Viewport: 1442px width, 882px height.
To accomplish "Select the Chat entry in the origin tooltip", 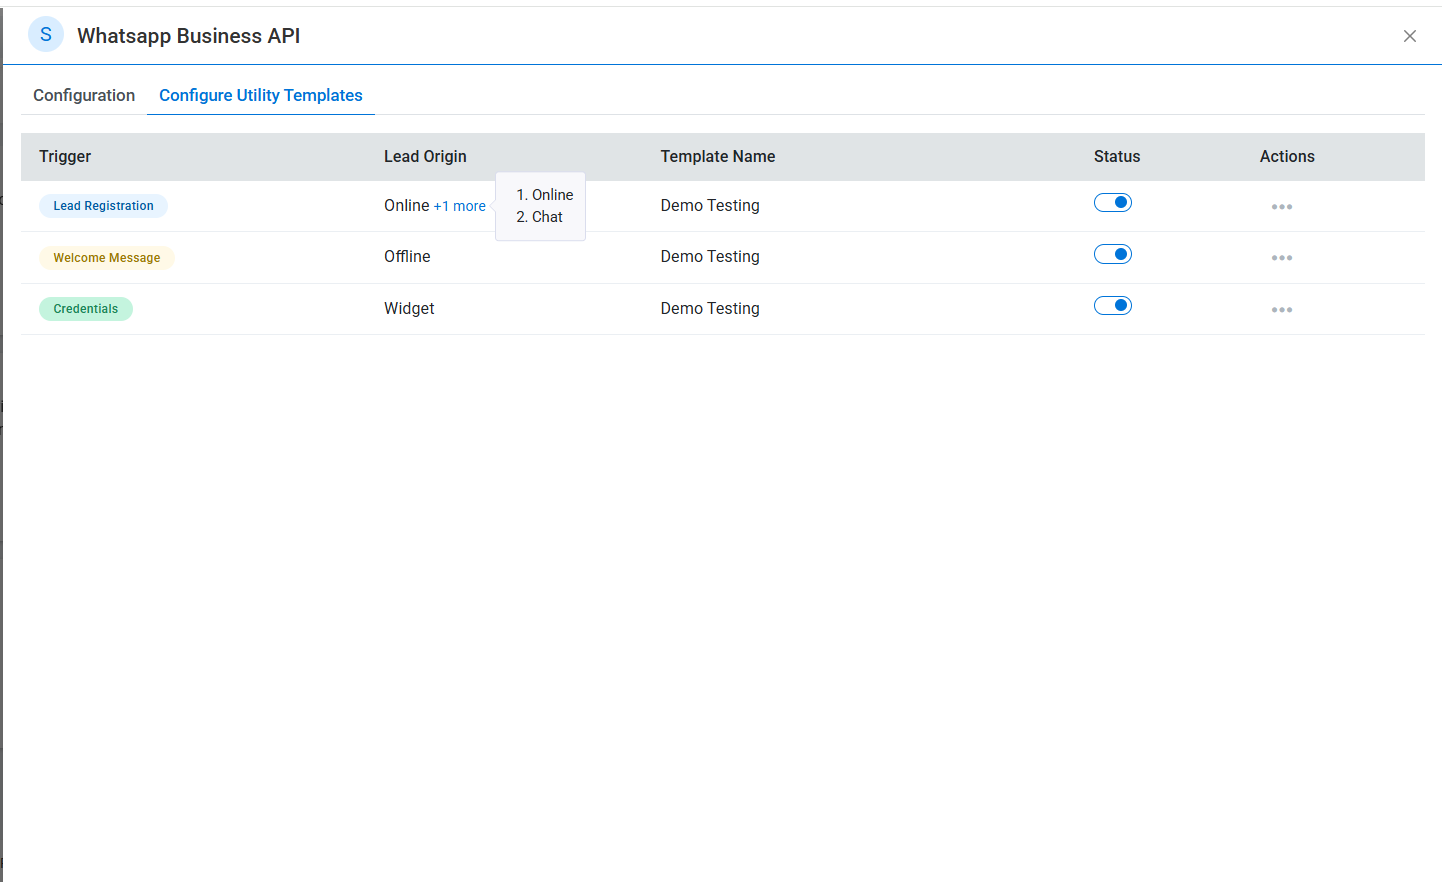I will point(546,217).
